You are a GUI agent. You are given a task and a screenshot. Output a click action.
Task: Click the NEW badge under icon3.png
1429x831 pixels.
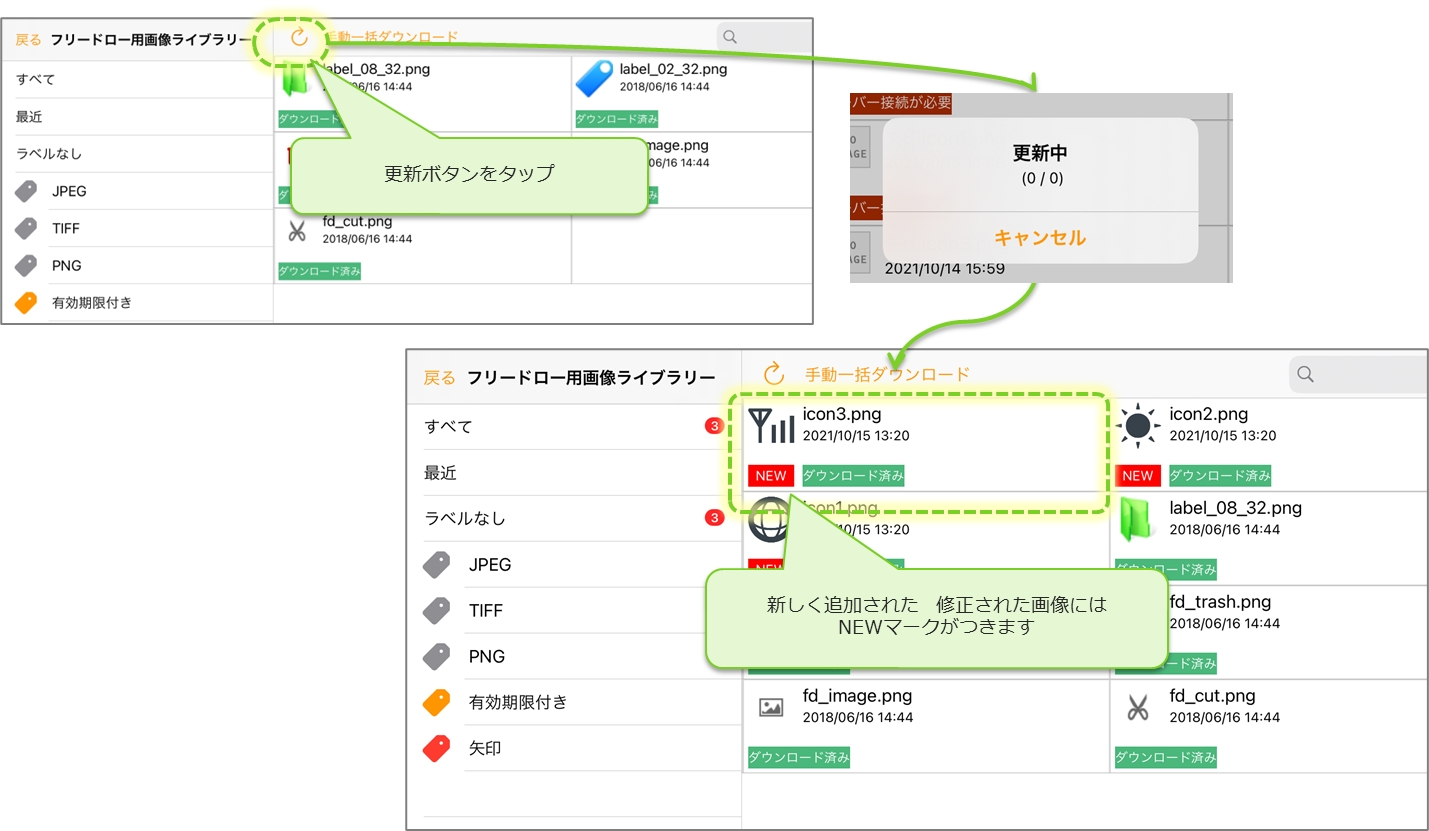tap(771, 476)
